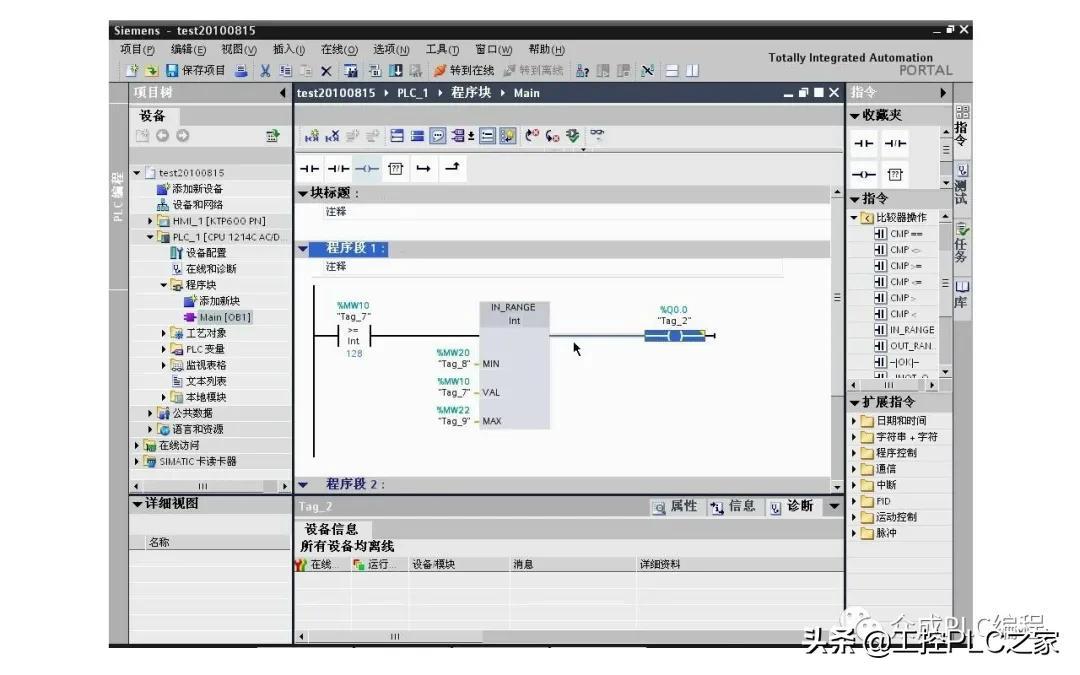The width and height of the screenshot is (1080, 675).
Task: Click the 保存项目 save button
Action: point(196,70)
